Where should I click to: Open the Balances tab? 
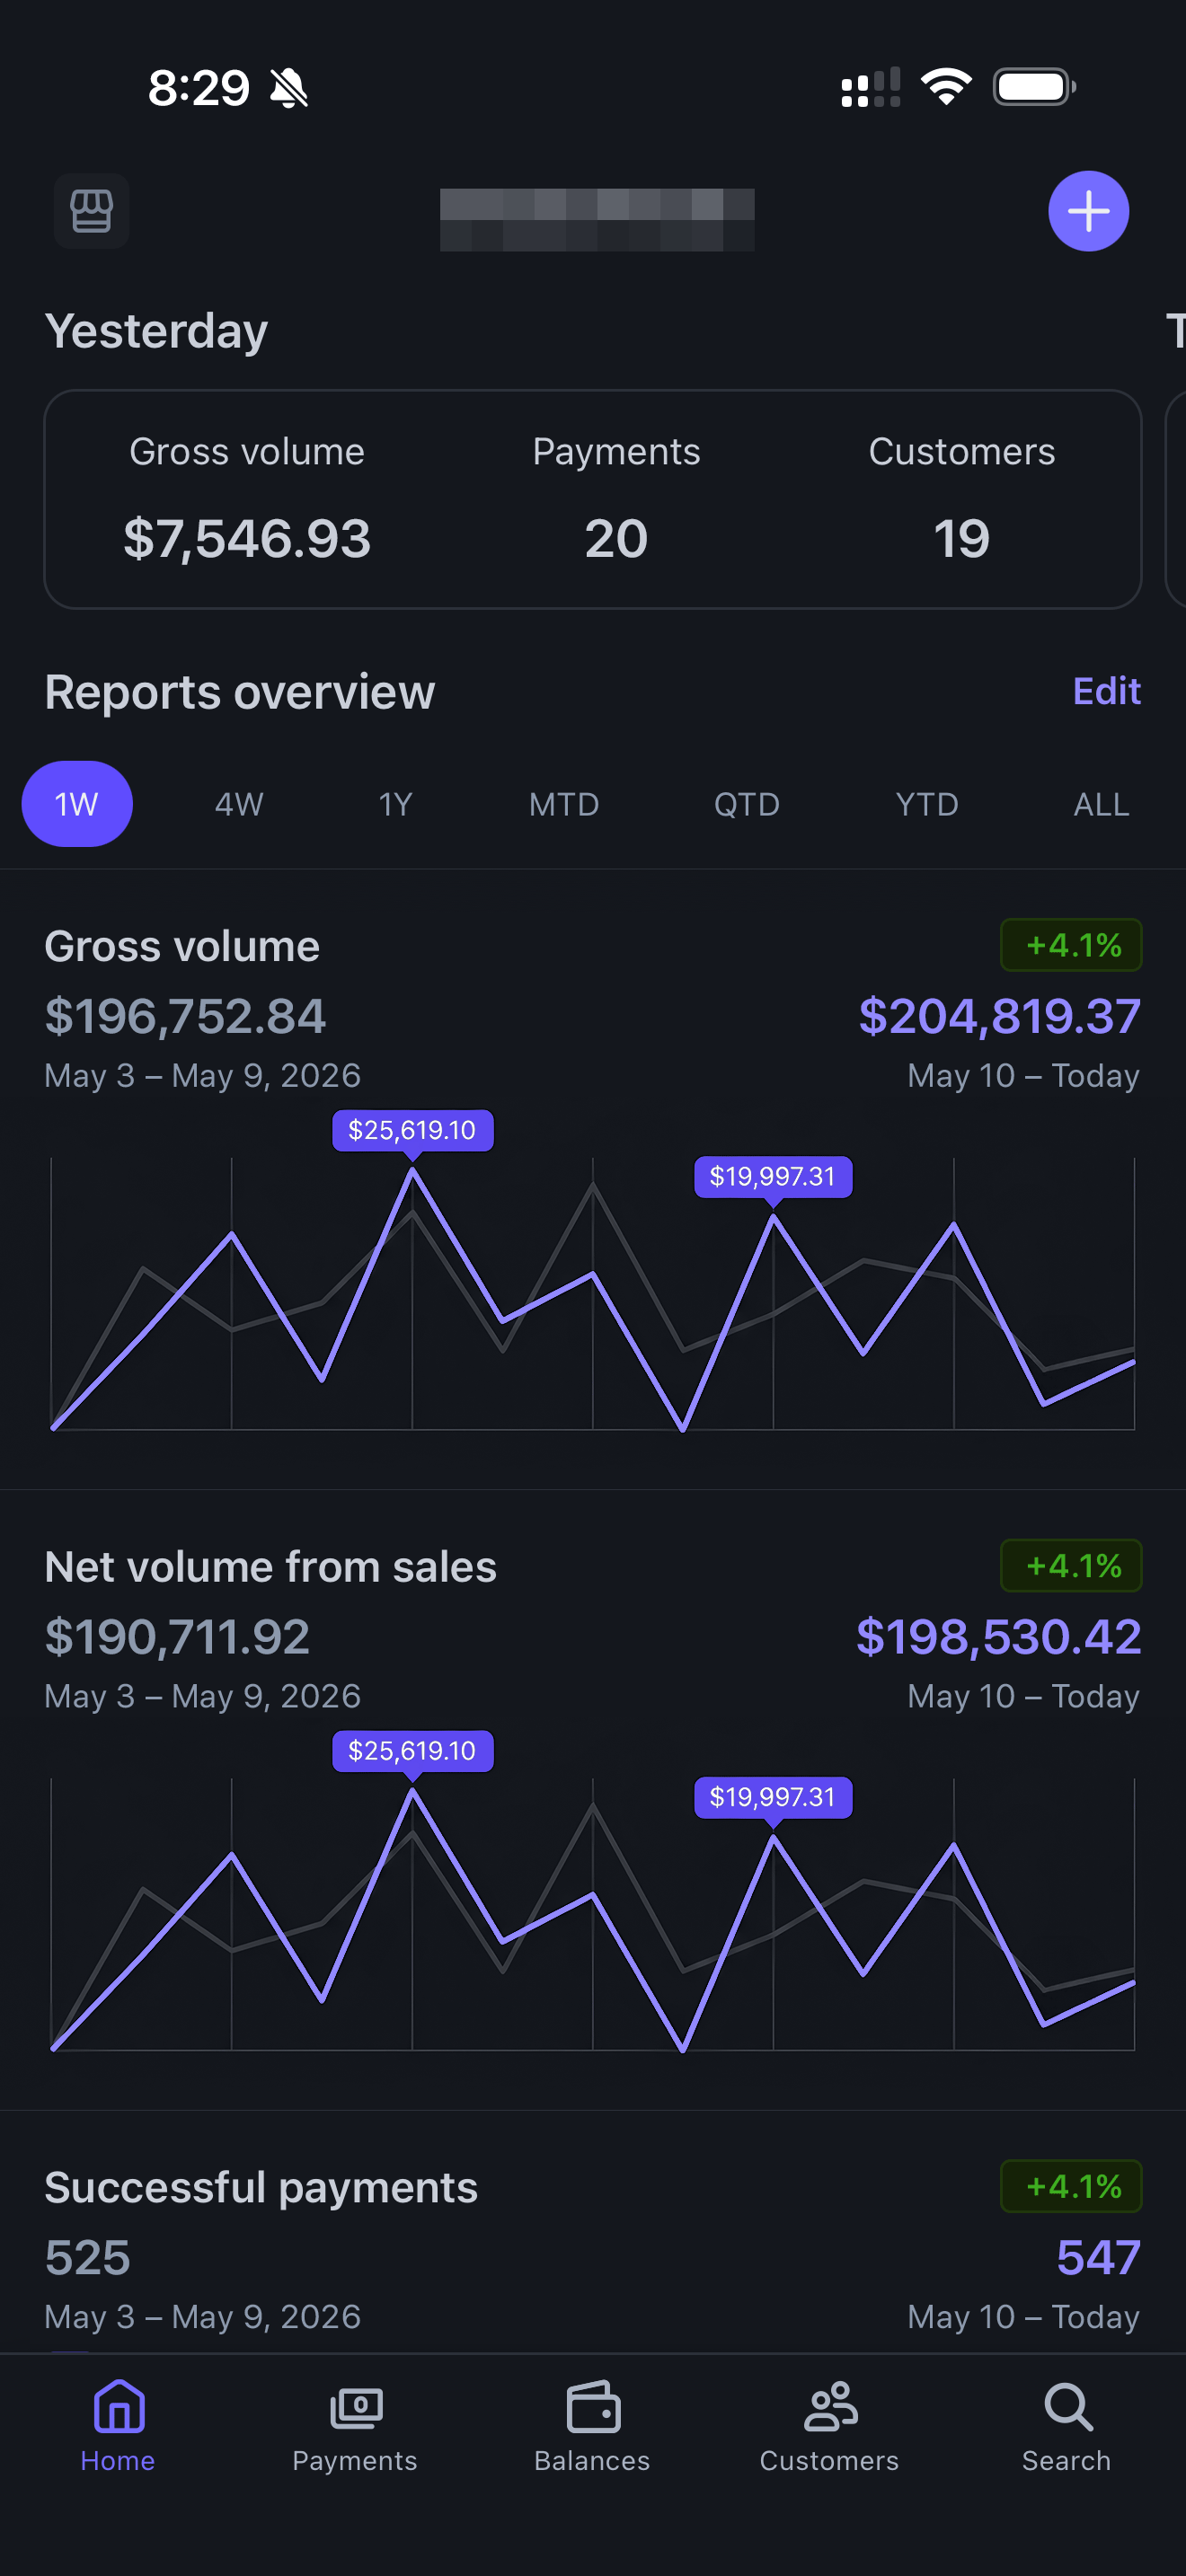(592, 2426)
